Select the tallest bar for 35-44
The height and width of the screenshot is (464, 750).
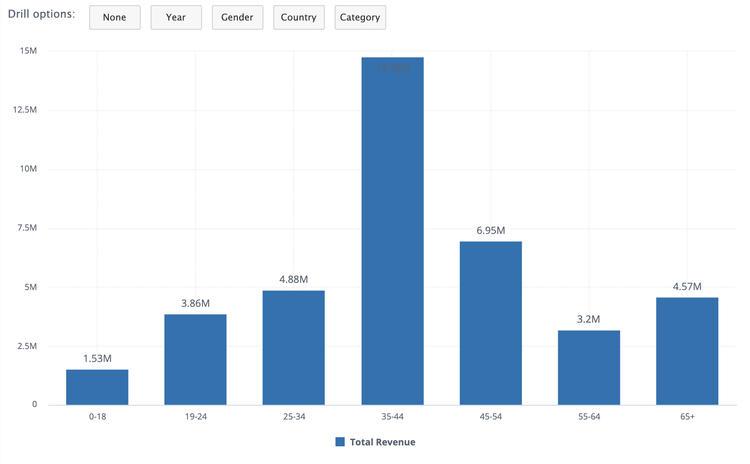click(x=392, y=231)
